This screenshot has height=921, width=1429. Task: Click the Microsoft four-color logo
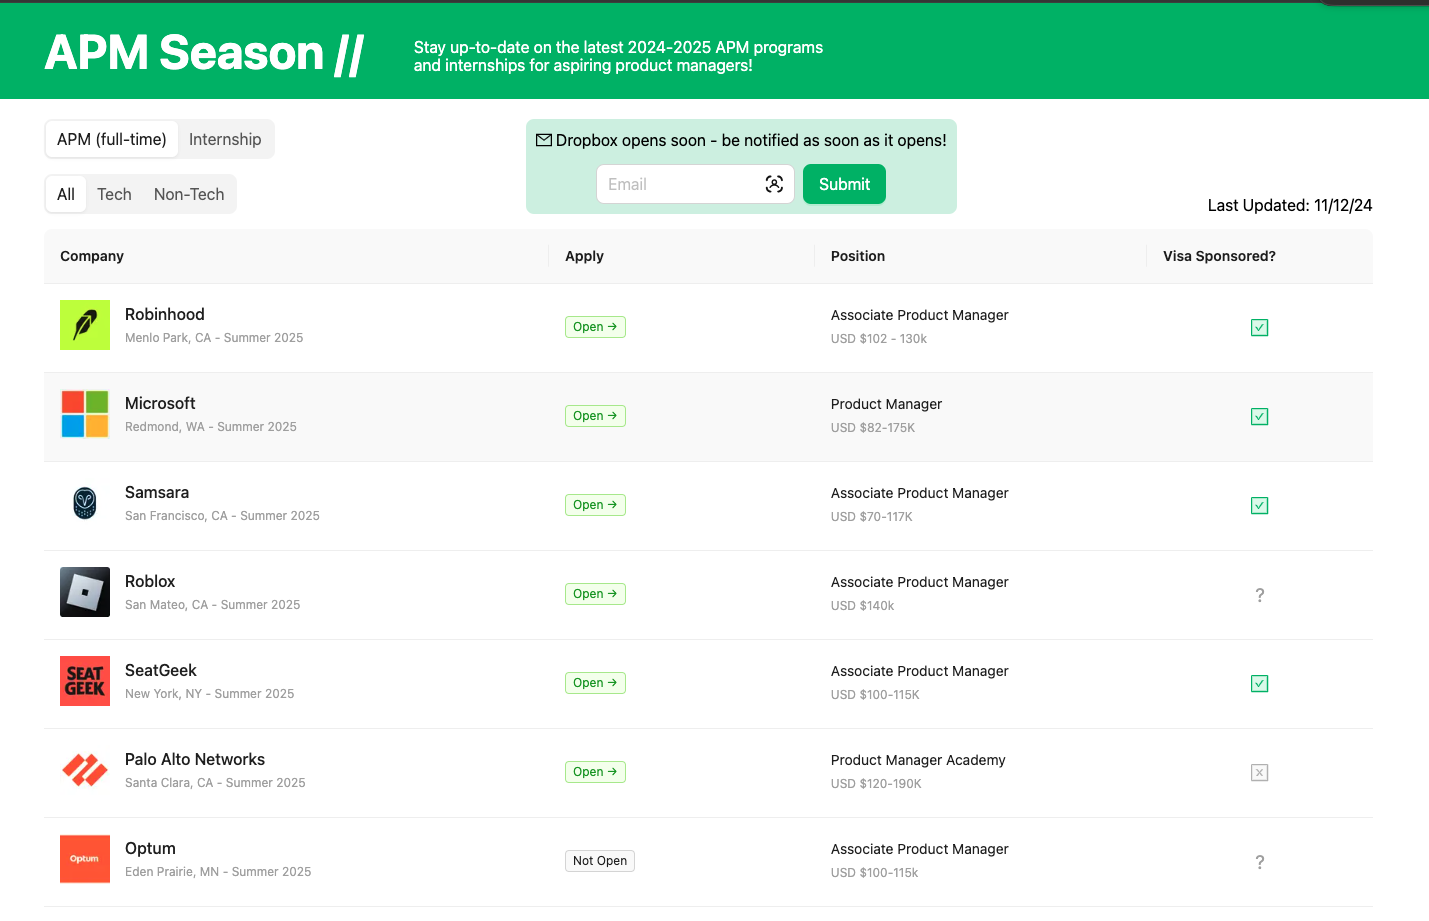coord(85,414)
